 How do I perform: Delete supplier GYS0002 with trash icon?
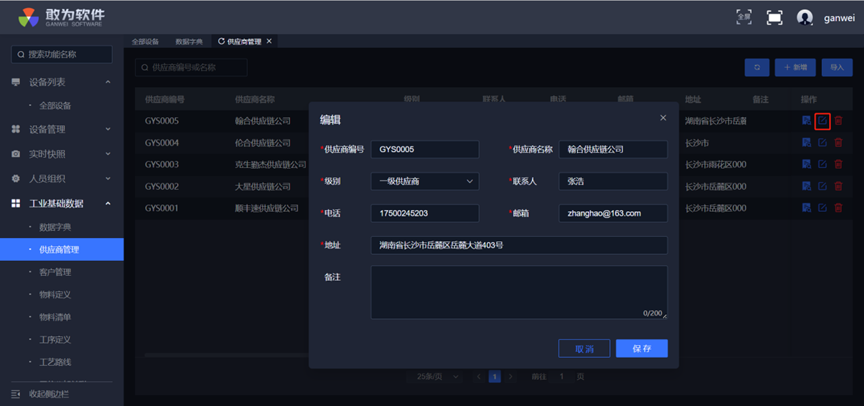click(838, 186)
